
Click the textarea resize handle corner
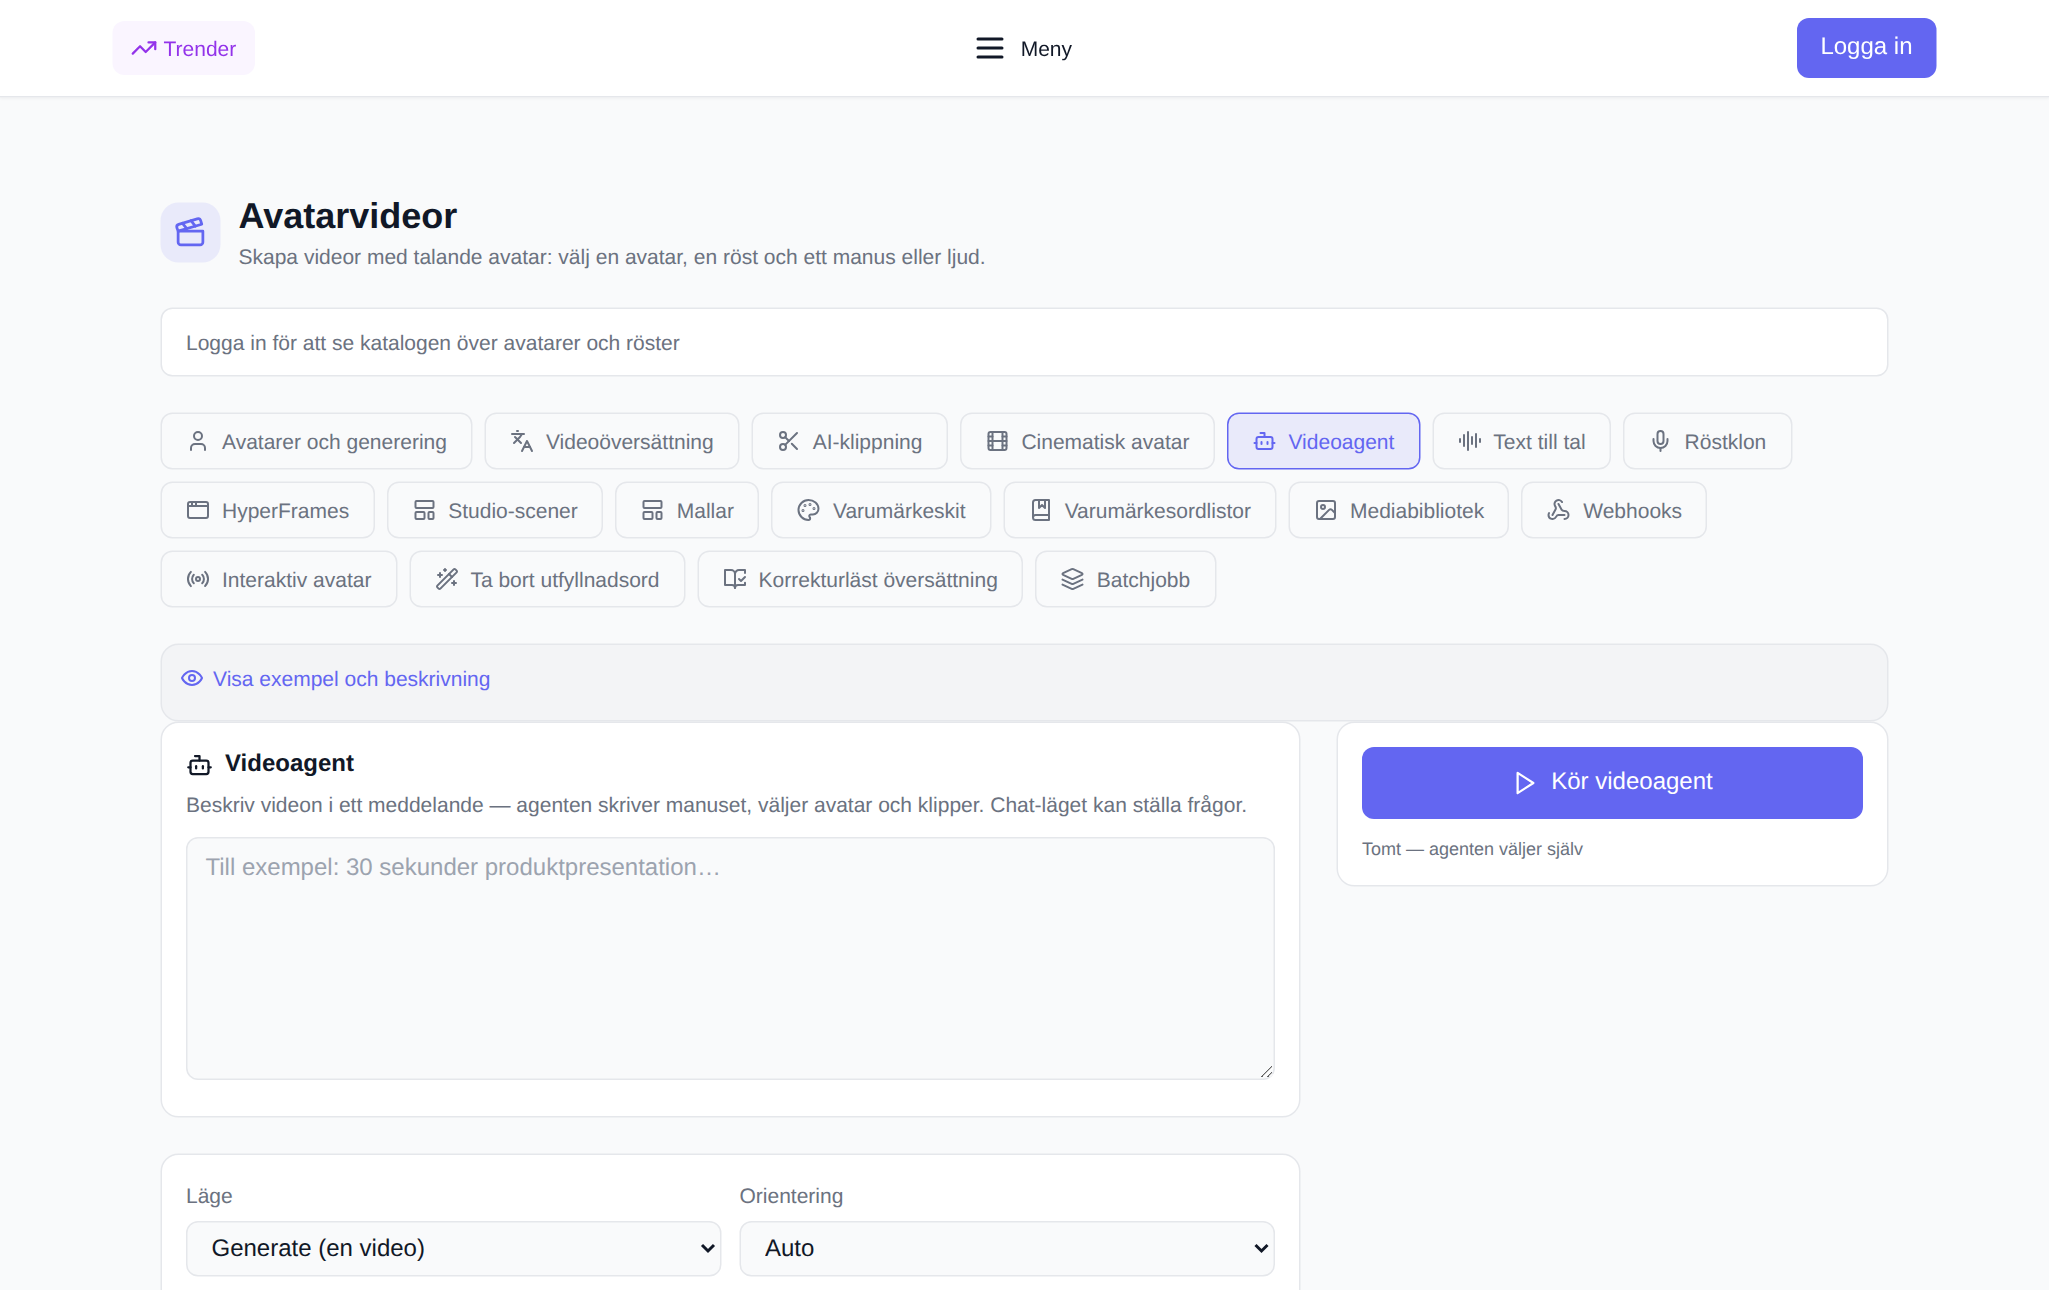tap(1266, 1071)
